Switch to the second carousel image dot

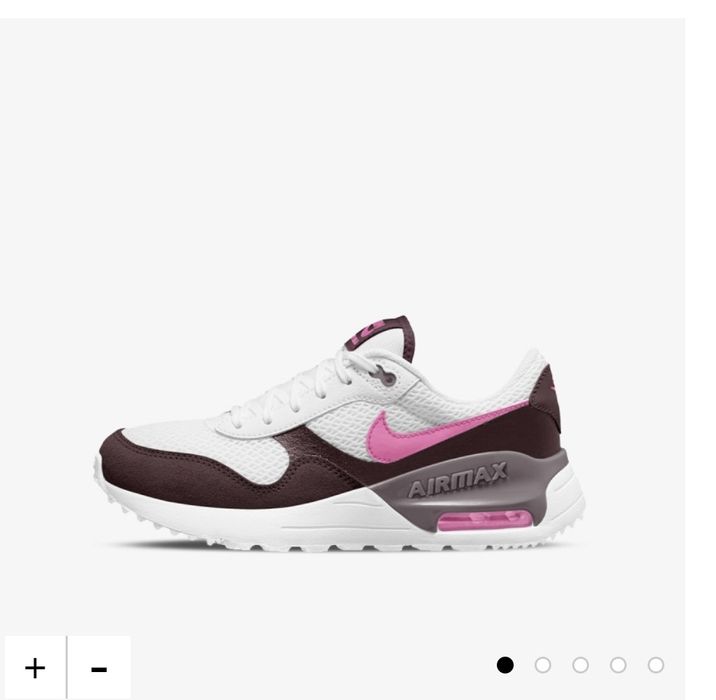point(542,665)
